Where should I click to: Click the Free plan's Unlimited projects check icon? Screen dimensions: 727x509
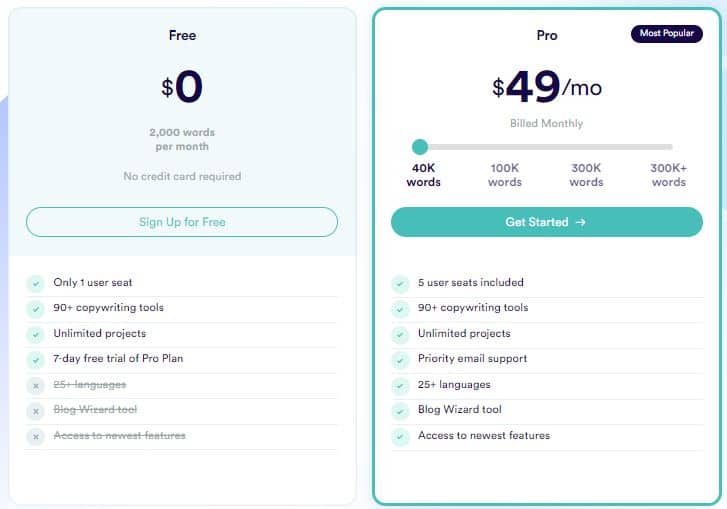click(x=36, y=334)
